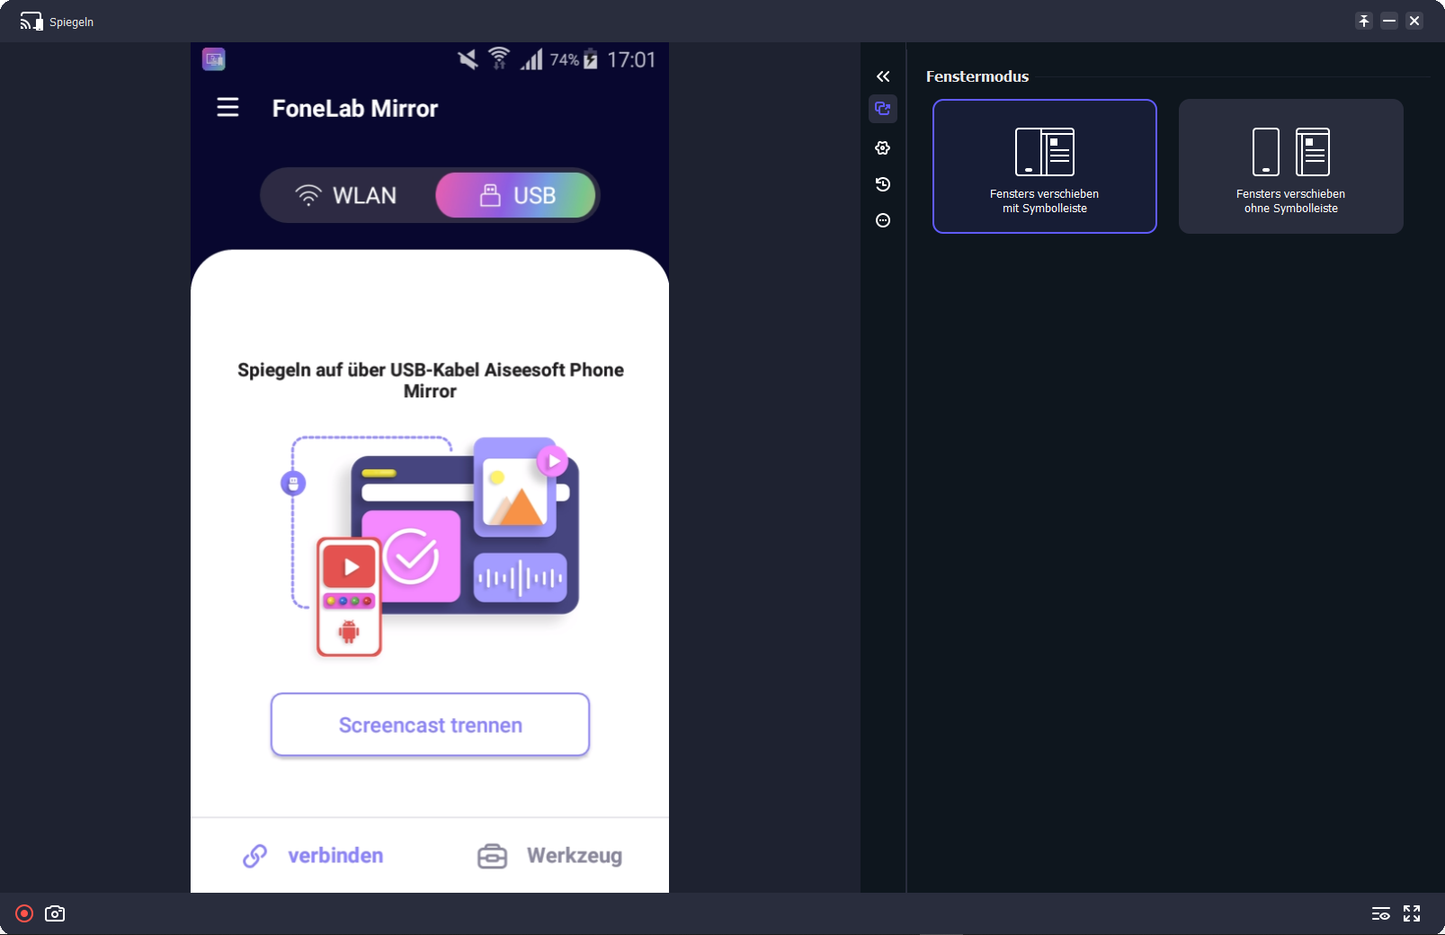This screenshot has width=1445, height=935.
Task: Enter fullscreen with the bottom-right expand icon
Action: click(x=1412, y=913)
